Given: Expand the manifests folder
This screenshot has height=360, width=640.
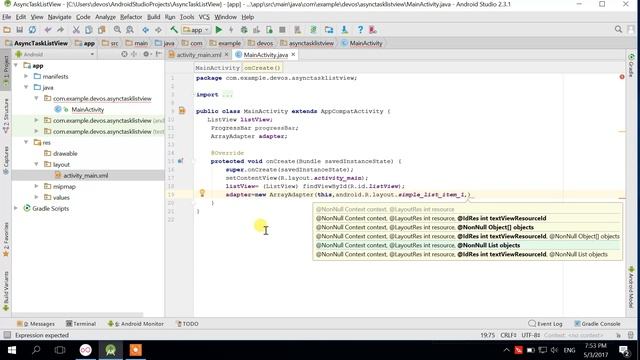Looking at the screenshot, I should click(26, 76).
